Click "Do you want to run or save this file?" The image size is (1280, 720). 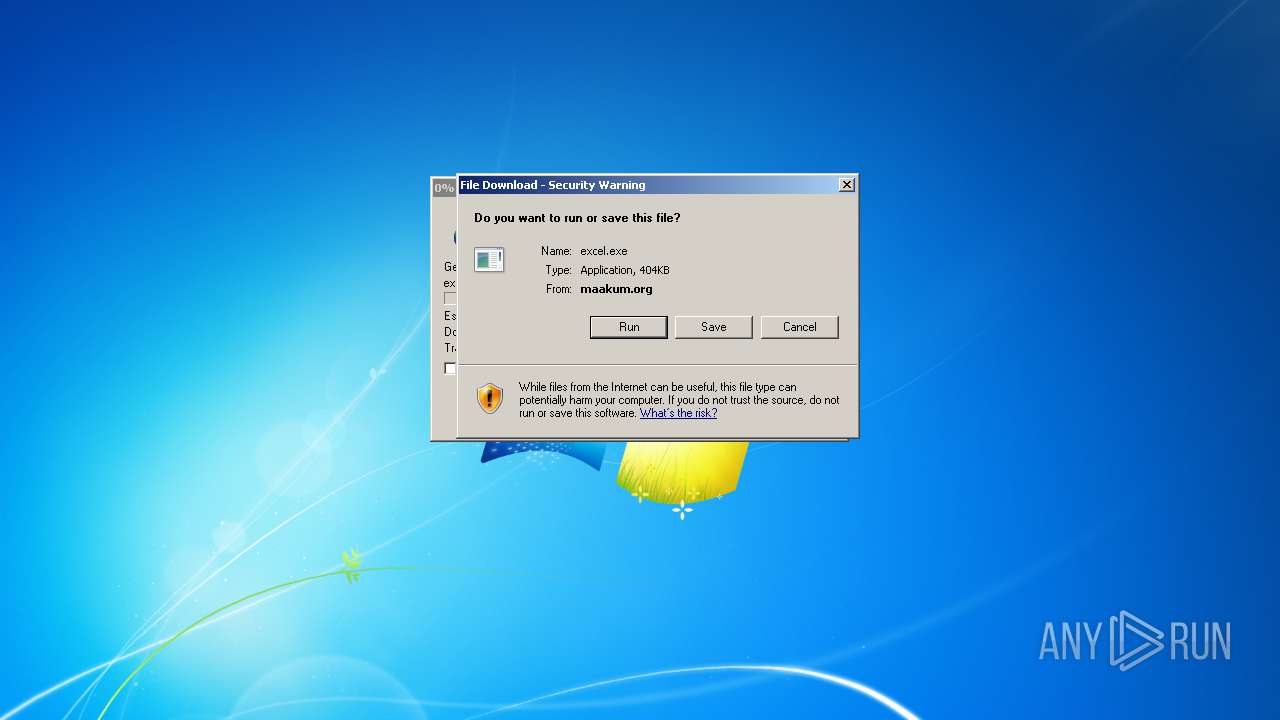(x=577, y=218)
